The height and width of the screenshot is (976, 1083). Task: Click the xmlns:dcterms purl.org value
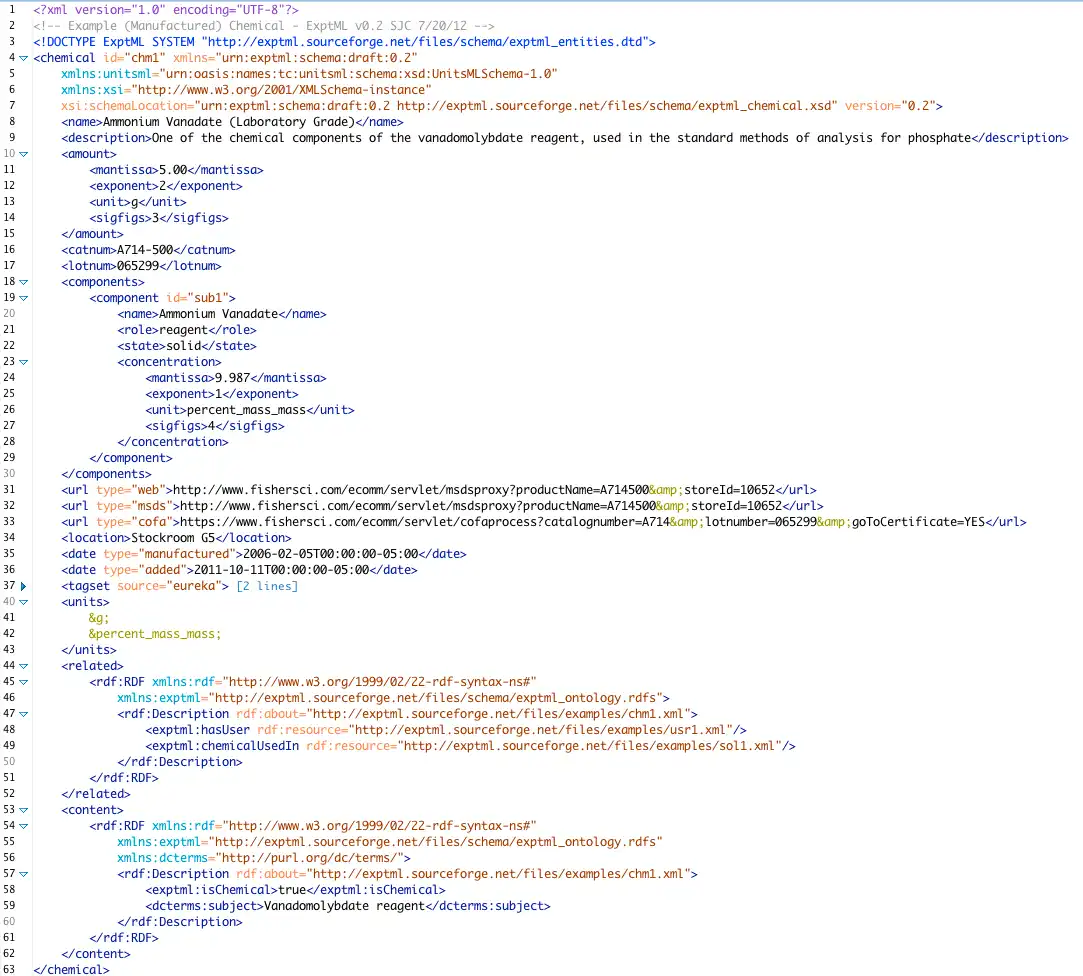(309, 857)
